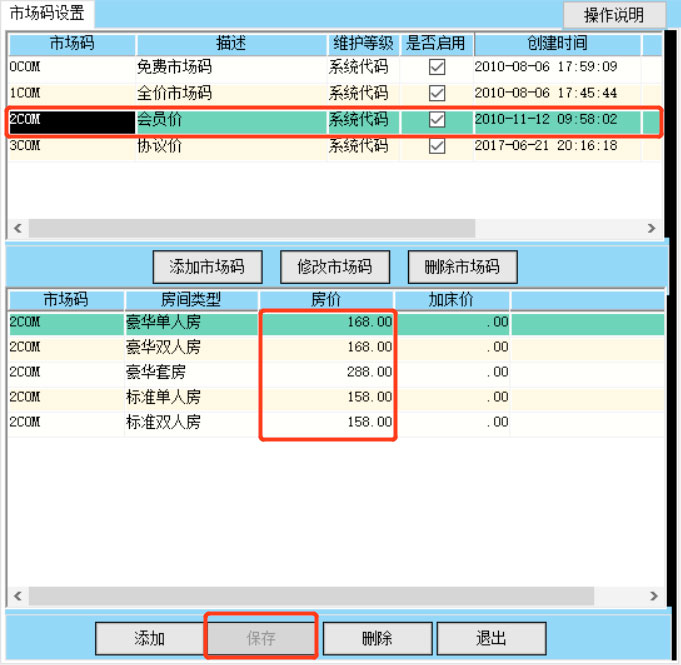Image resolution: width=681 pixels, height=665 pixels.
Task: Click 添加市场码 button
Action: [x=208, y=267]
